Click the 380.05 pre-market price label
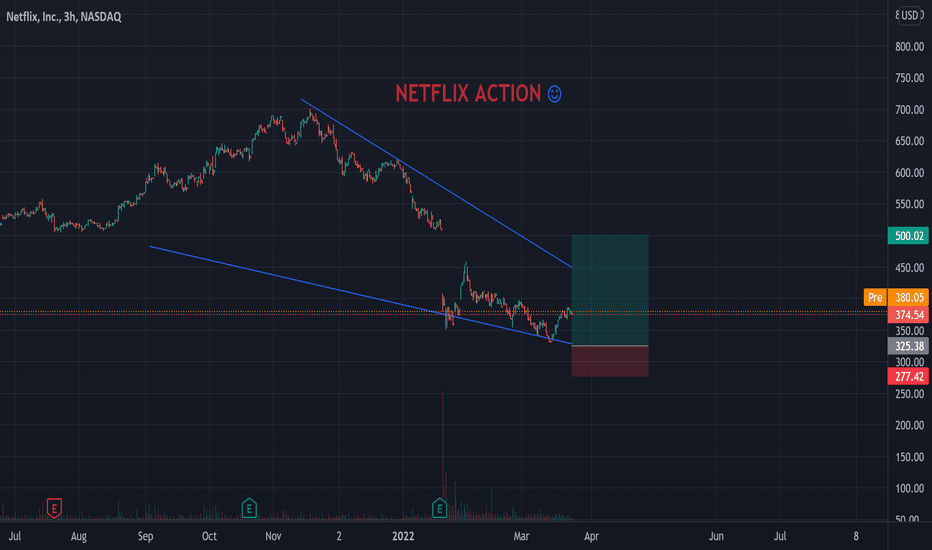This screenshot has height=550, width=932. click(908, 297)
